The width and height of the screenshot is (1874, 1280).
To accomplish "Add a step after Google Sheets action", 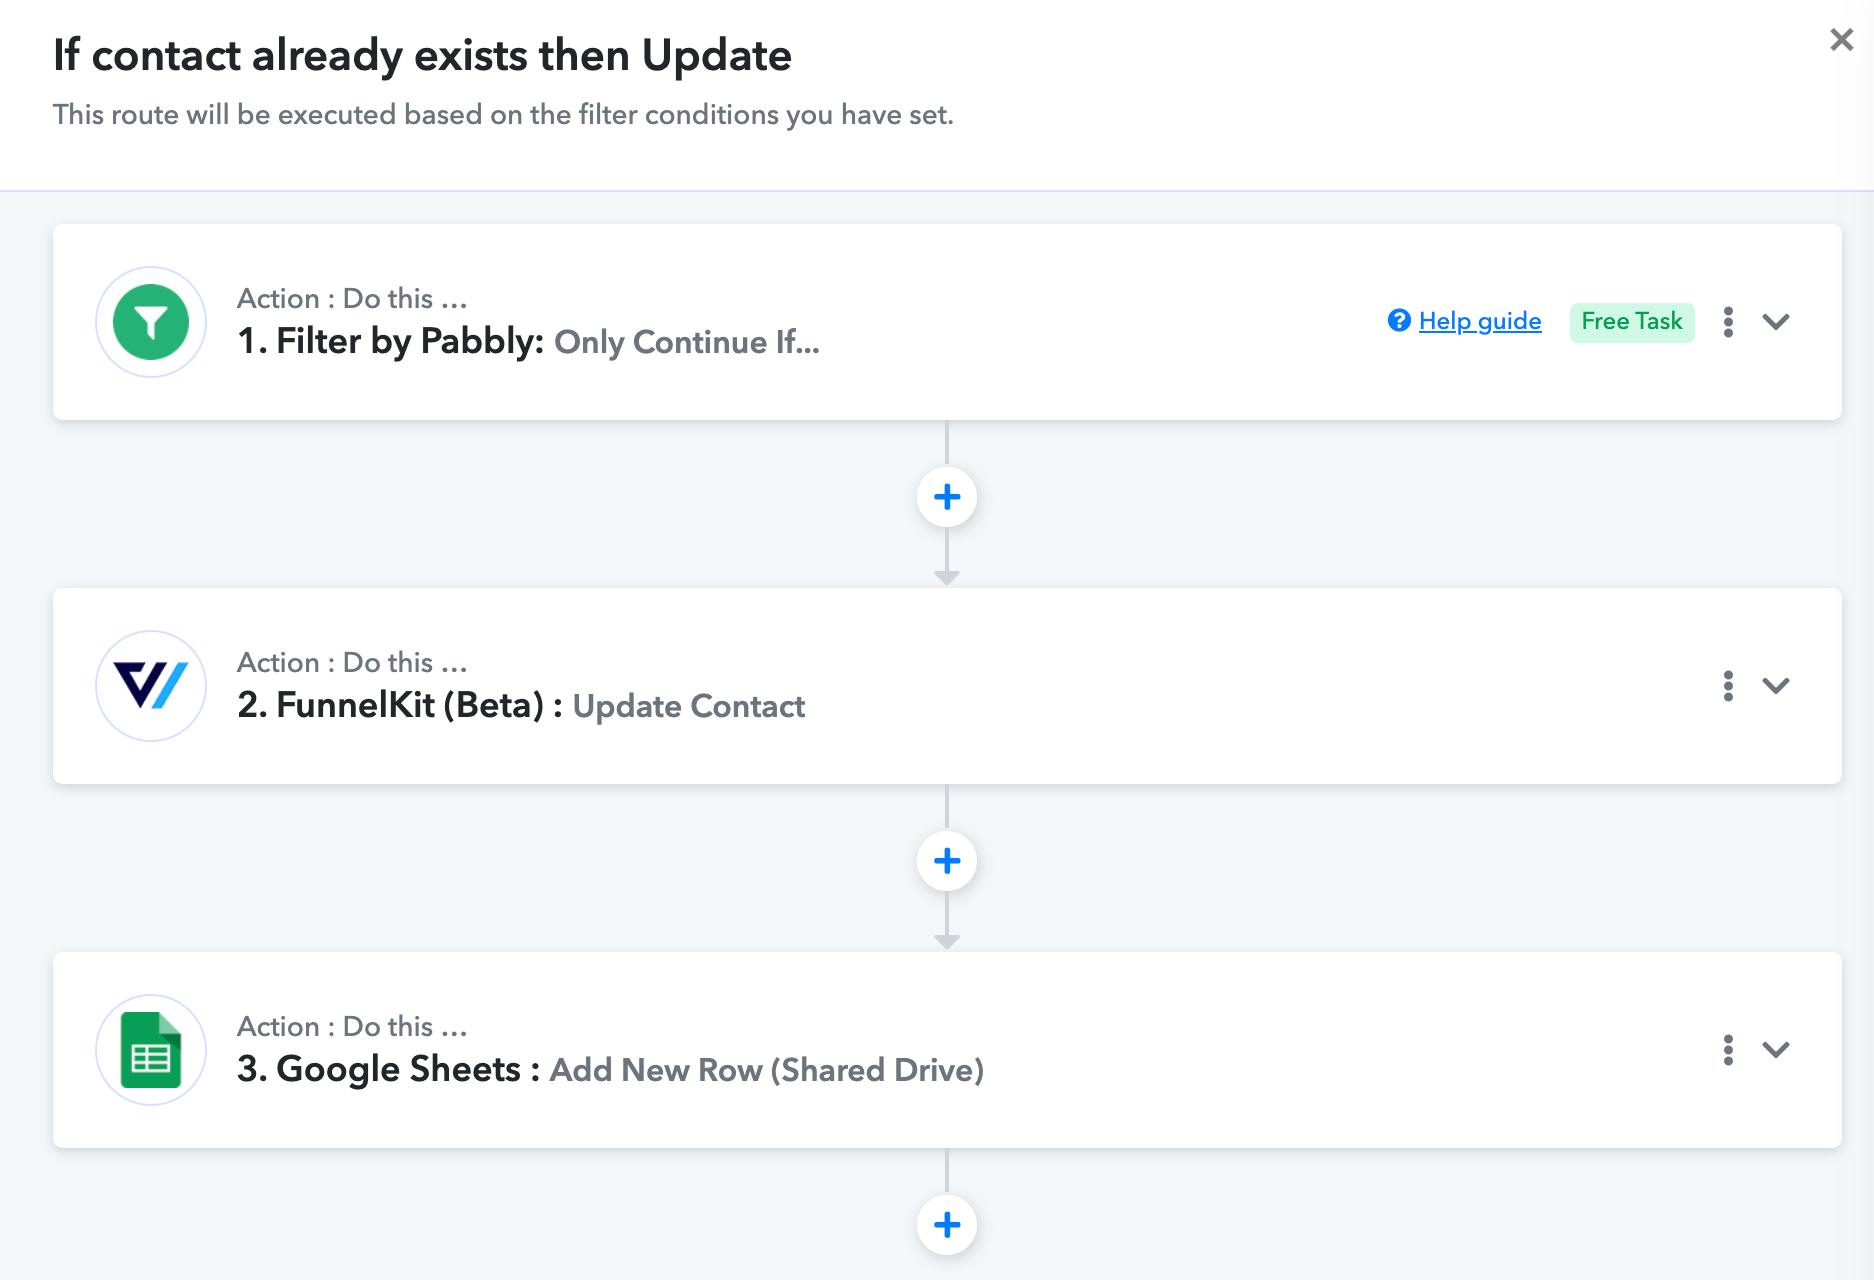I will click(947, 1225).
